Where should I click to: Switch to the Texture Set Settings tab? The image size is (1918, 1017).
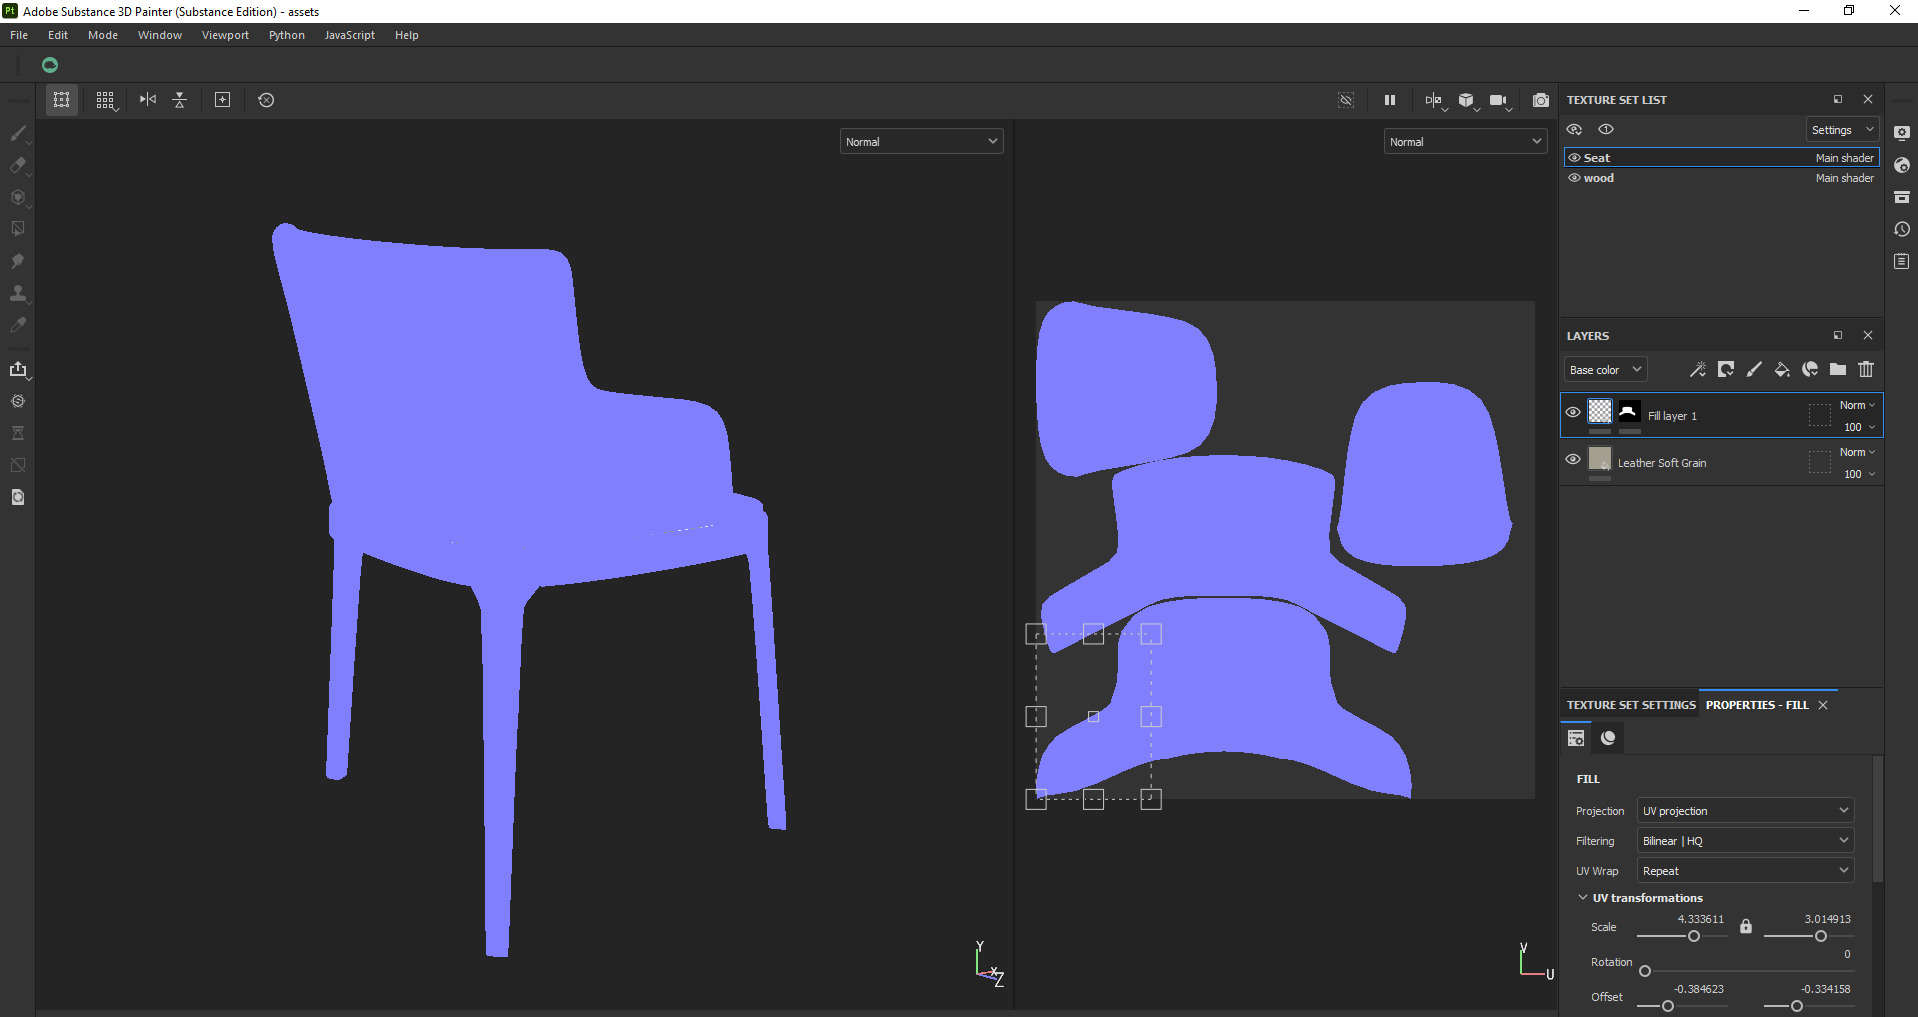tap(1631, 705)
